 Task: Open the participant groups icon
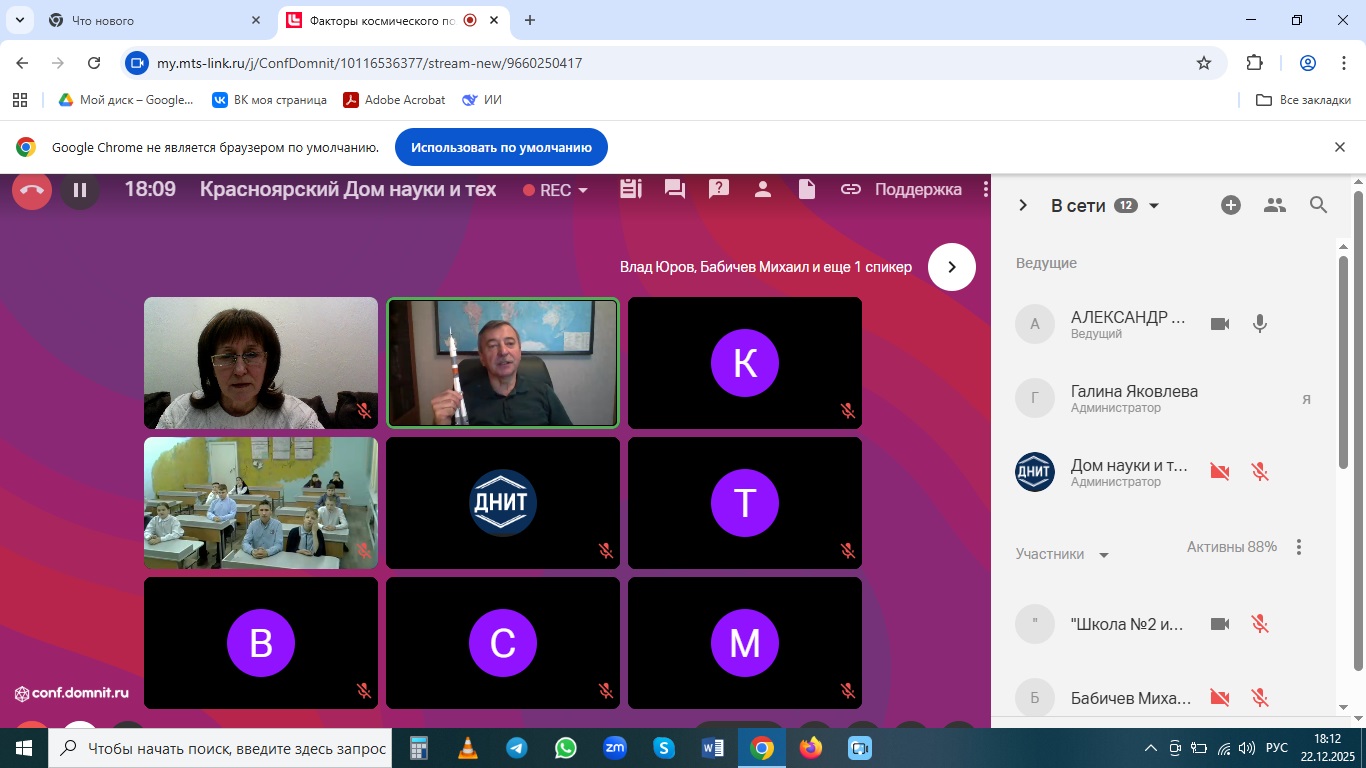point(1274,205)
